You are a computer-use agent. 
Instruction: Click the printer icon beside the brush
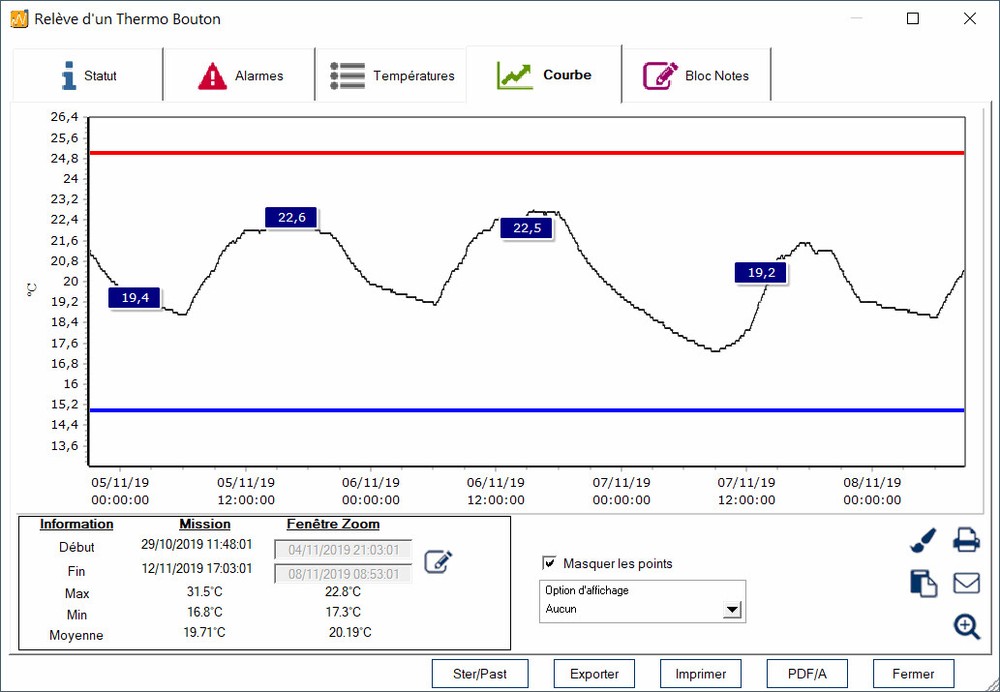click(966, 539)
